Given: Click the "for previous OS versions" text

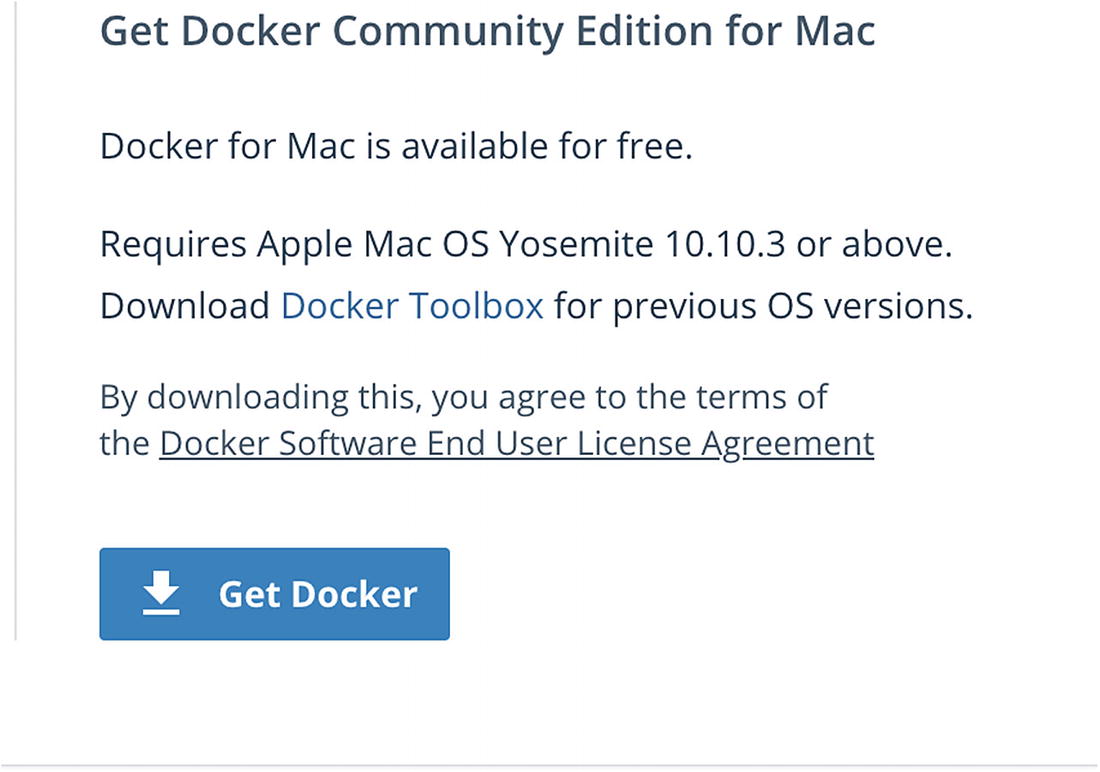Looking at the screenshot, I should 763,305.
